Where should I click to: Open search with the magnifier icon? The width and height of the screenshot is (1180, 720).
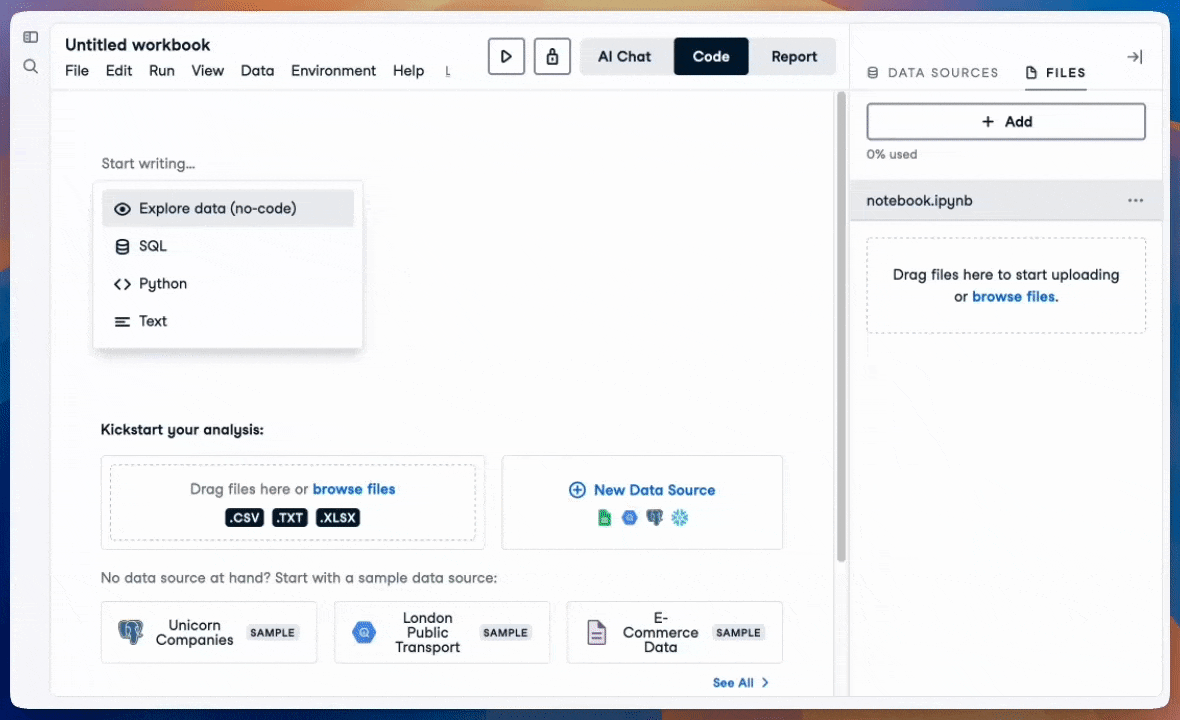click(31, 67)
